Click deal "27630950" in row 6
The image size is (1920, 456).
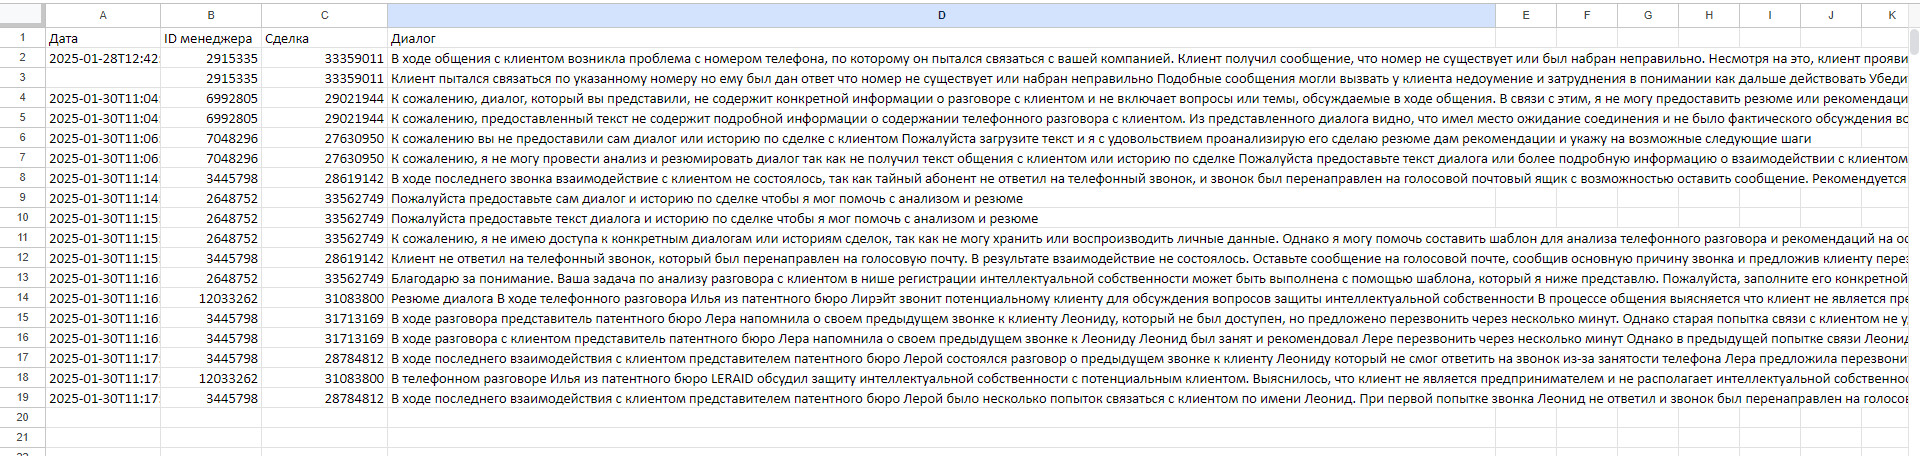coord(324,138)
